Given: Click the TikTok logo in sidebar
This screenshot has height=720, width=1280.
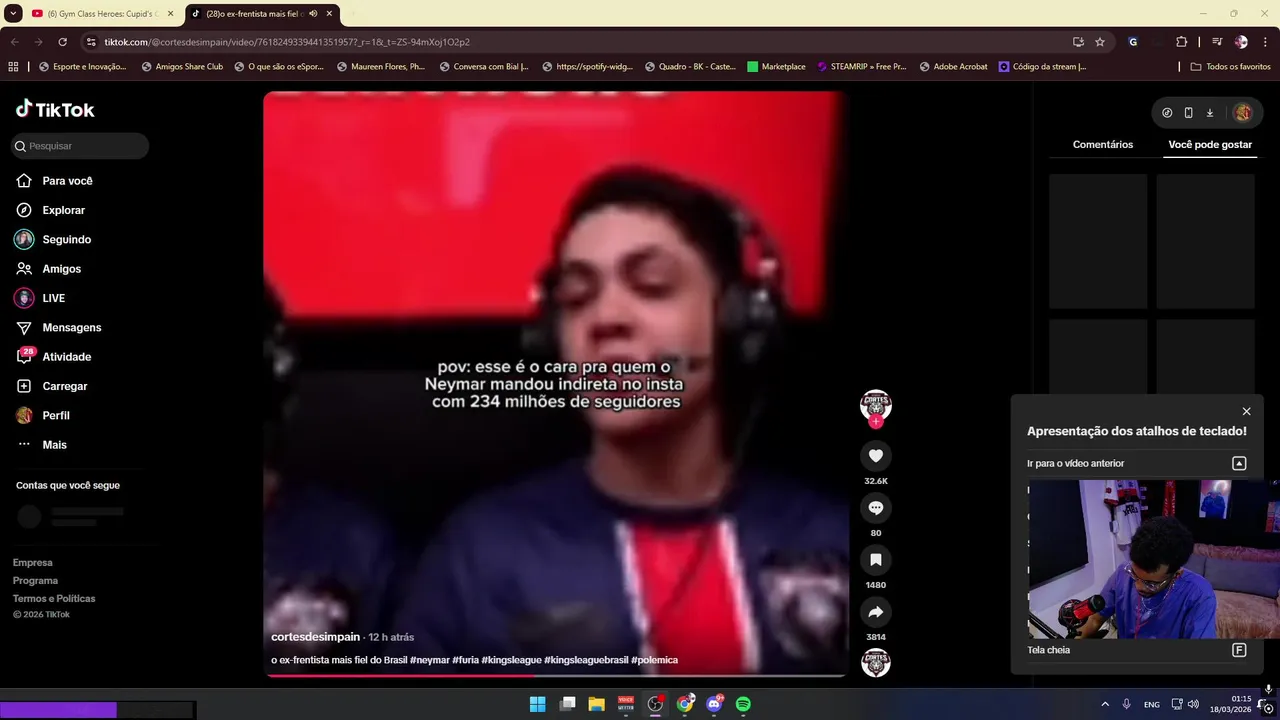Looking at the screenshot, I should pos(55,109).
